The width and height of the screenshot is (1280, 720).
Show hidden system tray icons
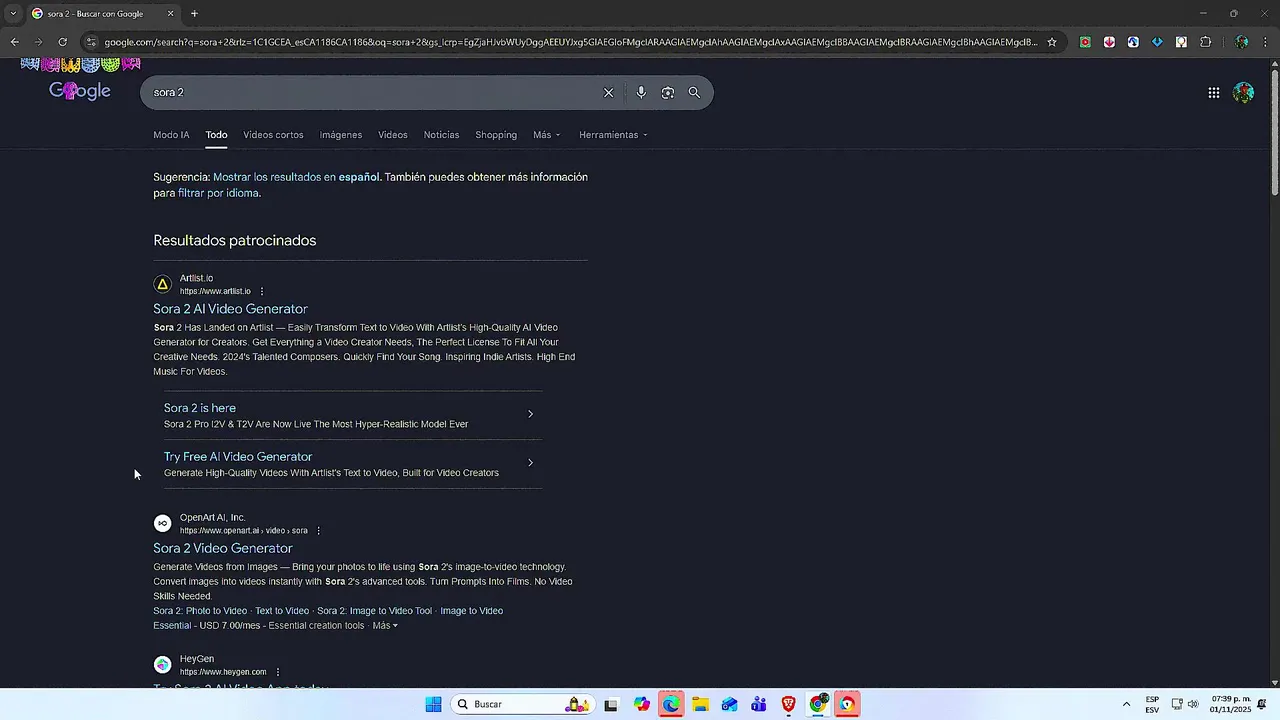[1126, 704]
